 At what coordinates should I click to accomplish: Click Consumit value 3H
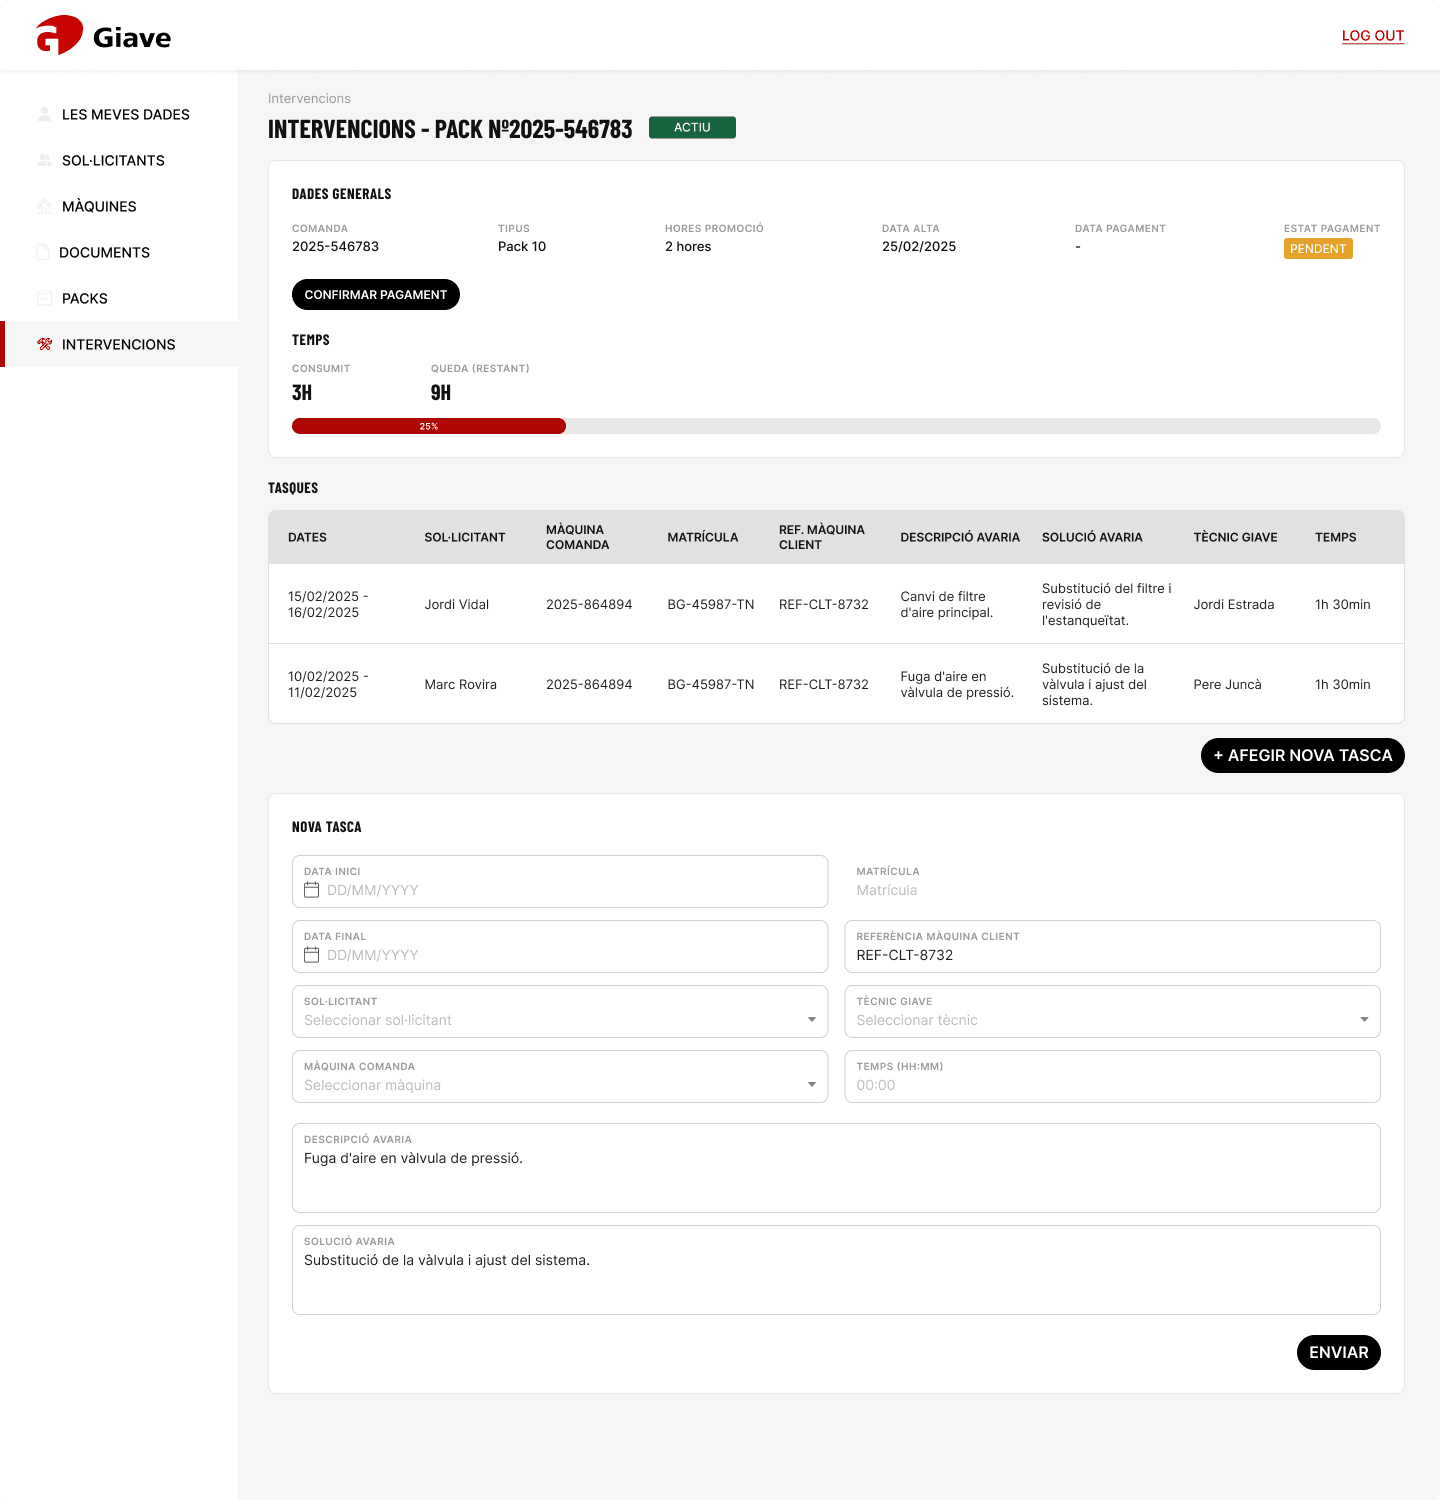[x=302, y=393]
